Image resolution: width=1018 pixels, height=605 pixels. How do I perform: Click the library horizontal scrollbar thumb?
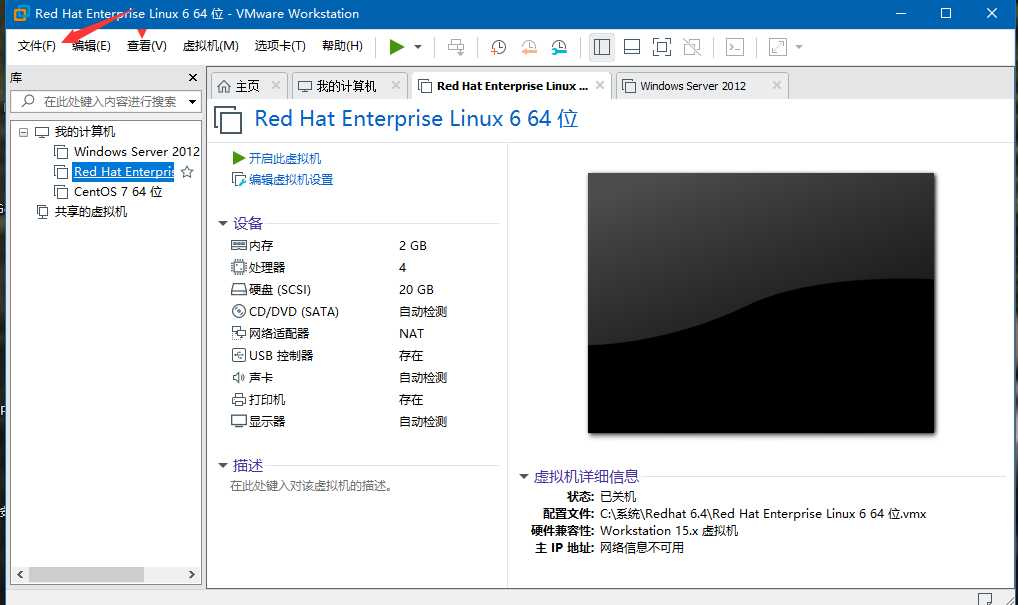[x=86, y=574]
